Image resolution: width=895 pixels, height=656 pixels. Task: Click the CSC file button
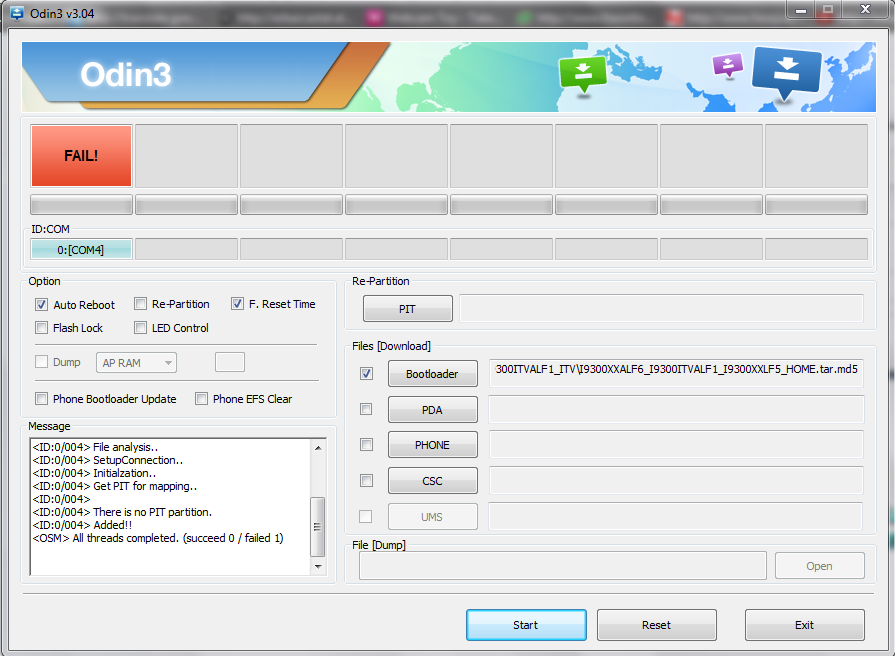(433, 481)
